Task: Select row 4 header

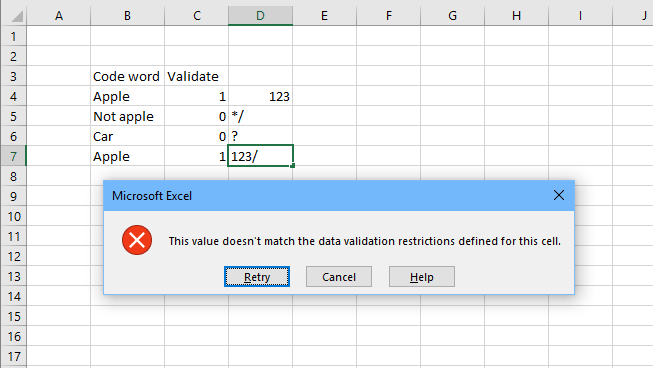Action: (14, 96)
